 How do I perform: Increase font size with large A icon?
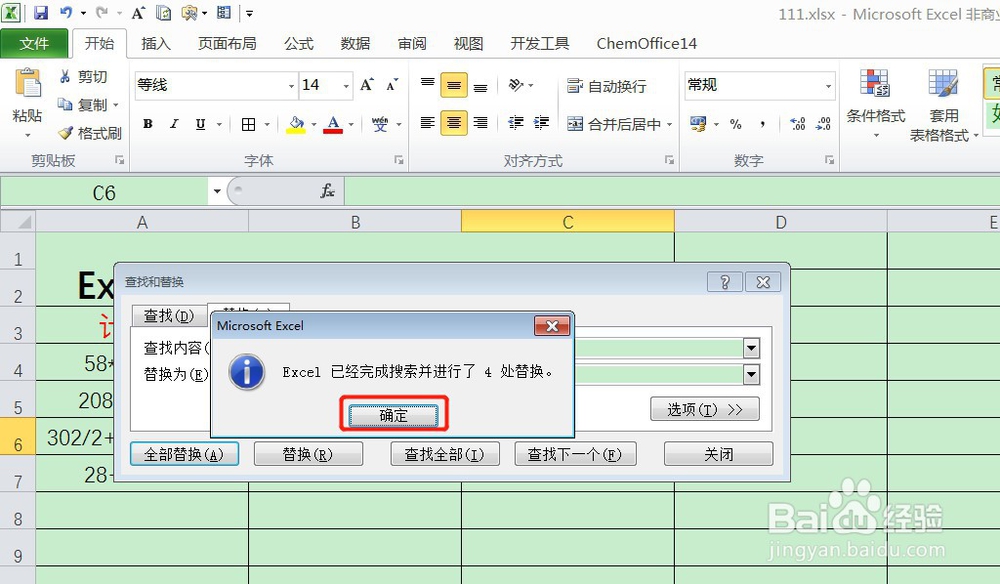pyautogui.click(x=367, y=85)
